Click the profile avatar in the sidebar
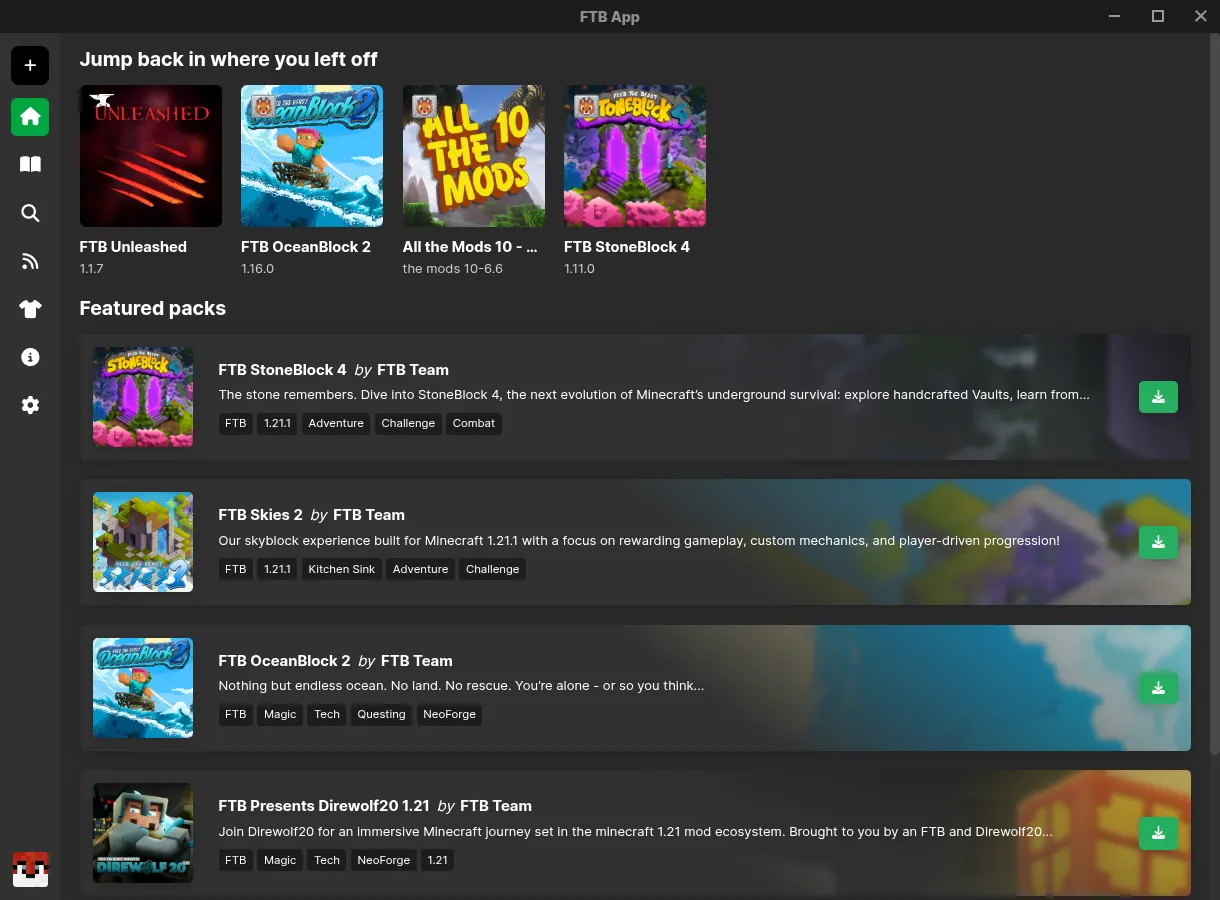The width and height of the screenshot is (1220, 900). (30, 869)
